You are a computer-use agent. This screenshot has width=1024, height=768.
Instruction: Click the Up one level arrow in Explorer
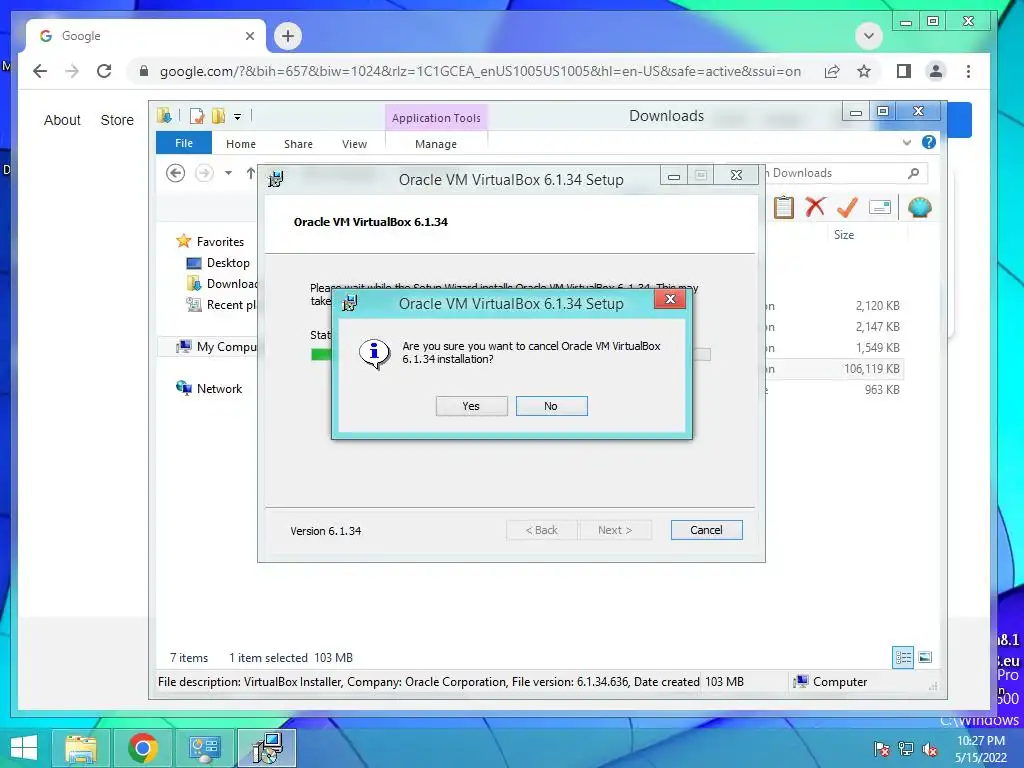[x=251, y=173]
